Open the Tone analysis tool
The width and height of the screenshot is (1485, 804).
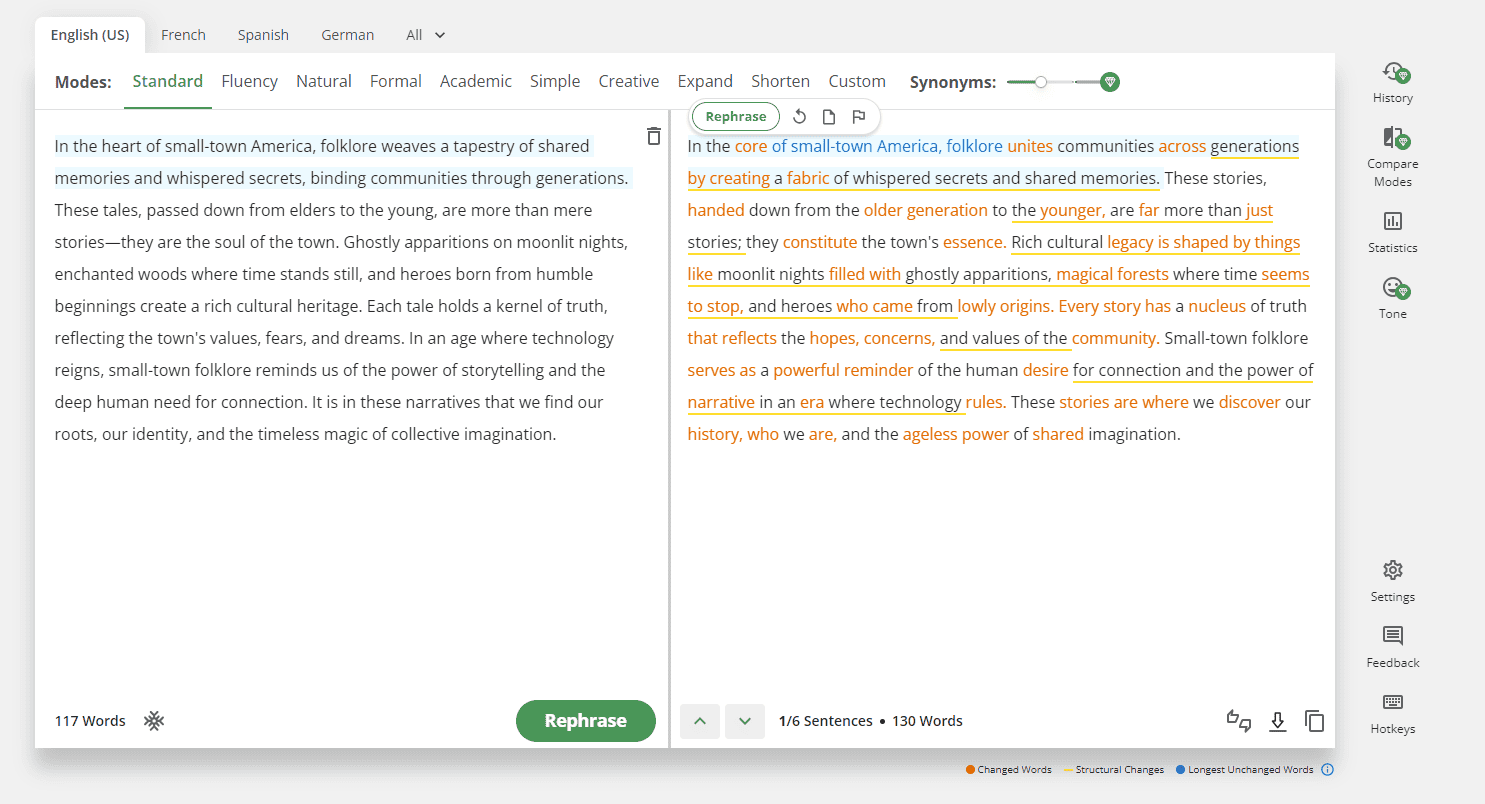(1393, 288)
